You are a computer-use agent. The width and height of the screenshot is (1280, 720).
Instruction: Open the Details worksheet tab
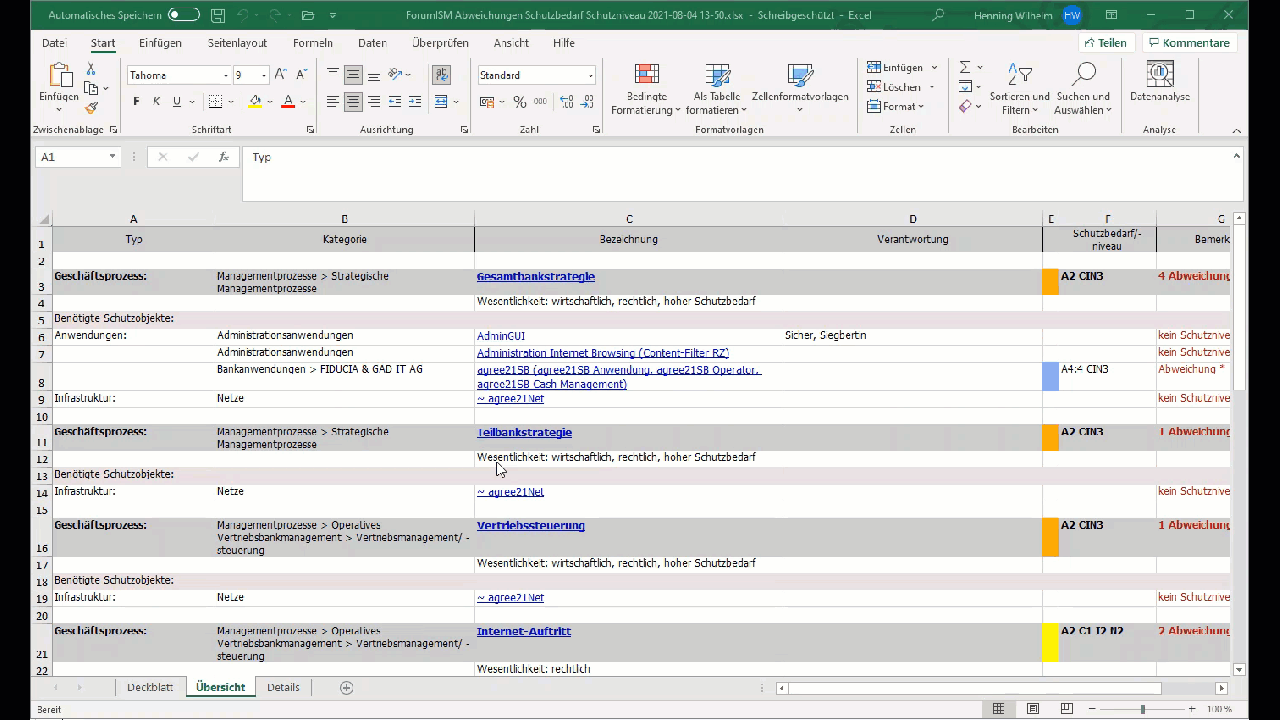[283, 687]
